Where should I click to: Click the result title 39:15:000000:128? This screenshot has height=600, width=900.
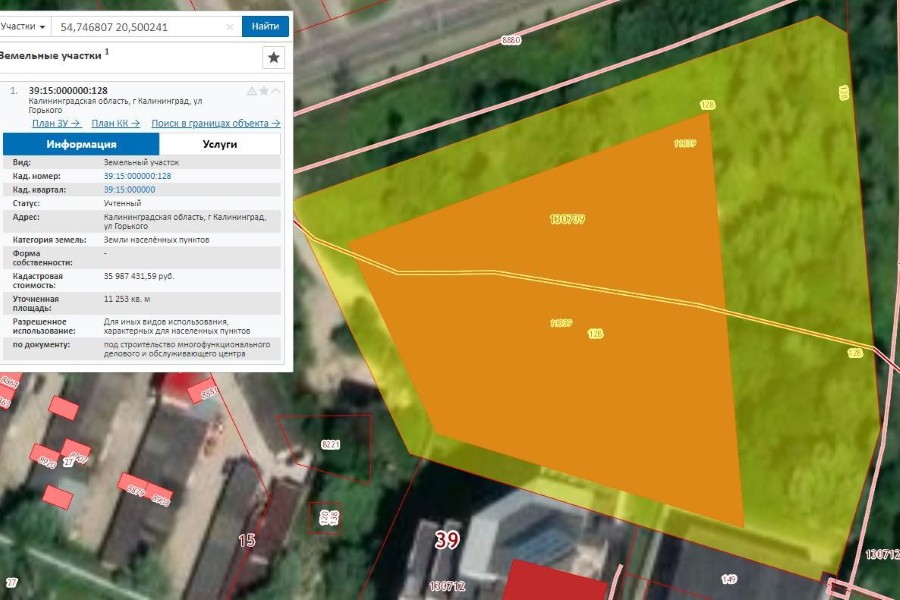click(x=68, y=91)
